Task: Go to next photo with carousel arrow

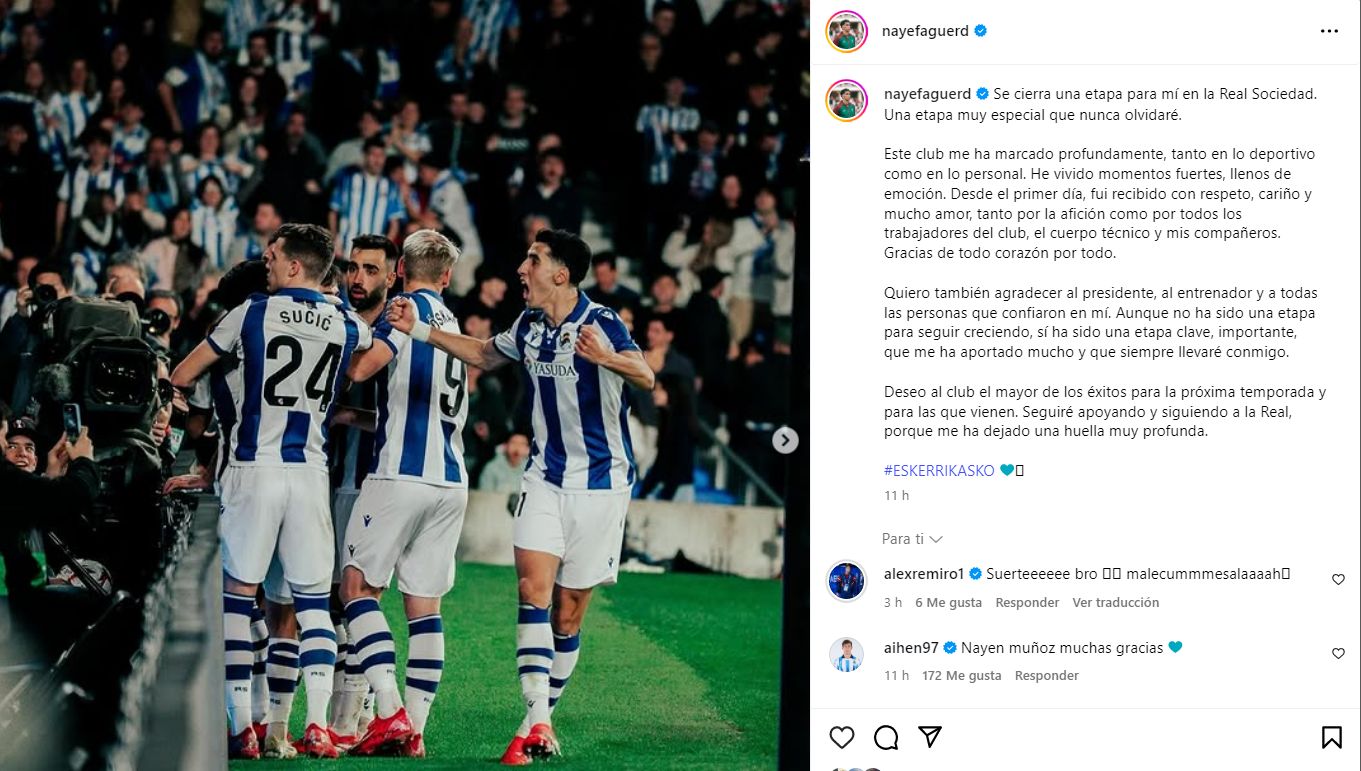Action: (x=785, y=439)
